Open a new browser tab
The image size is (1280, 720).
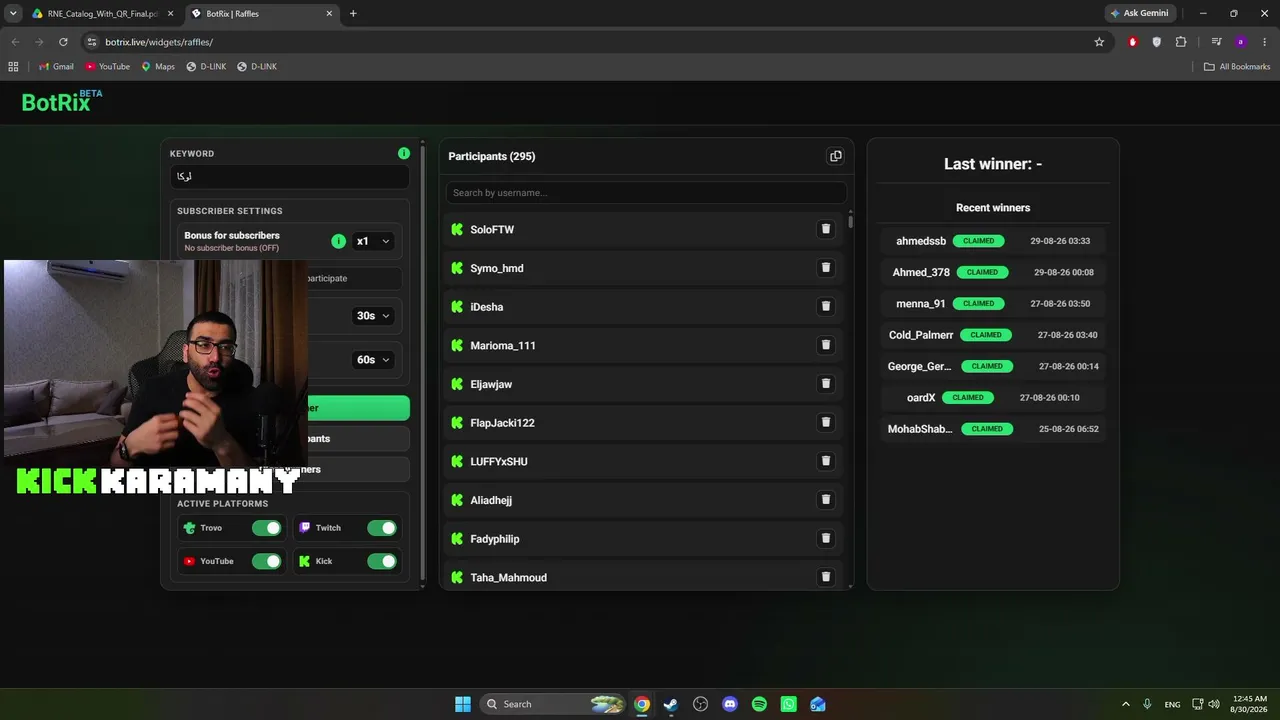pos(353,14)
